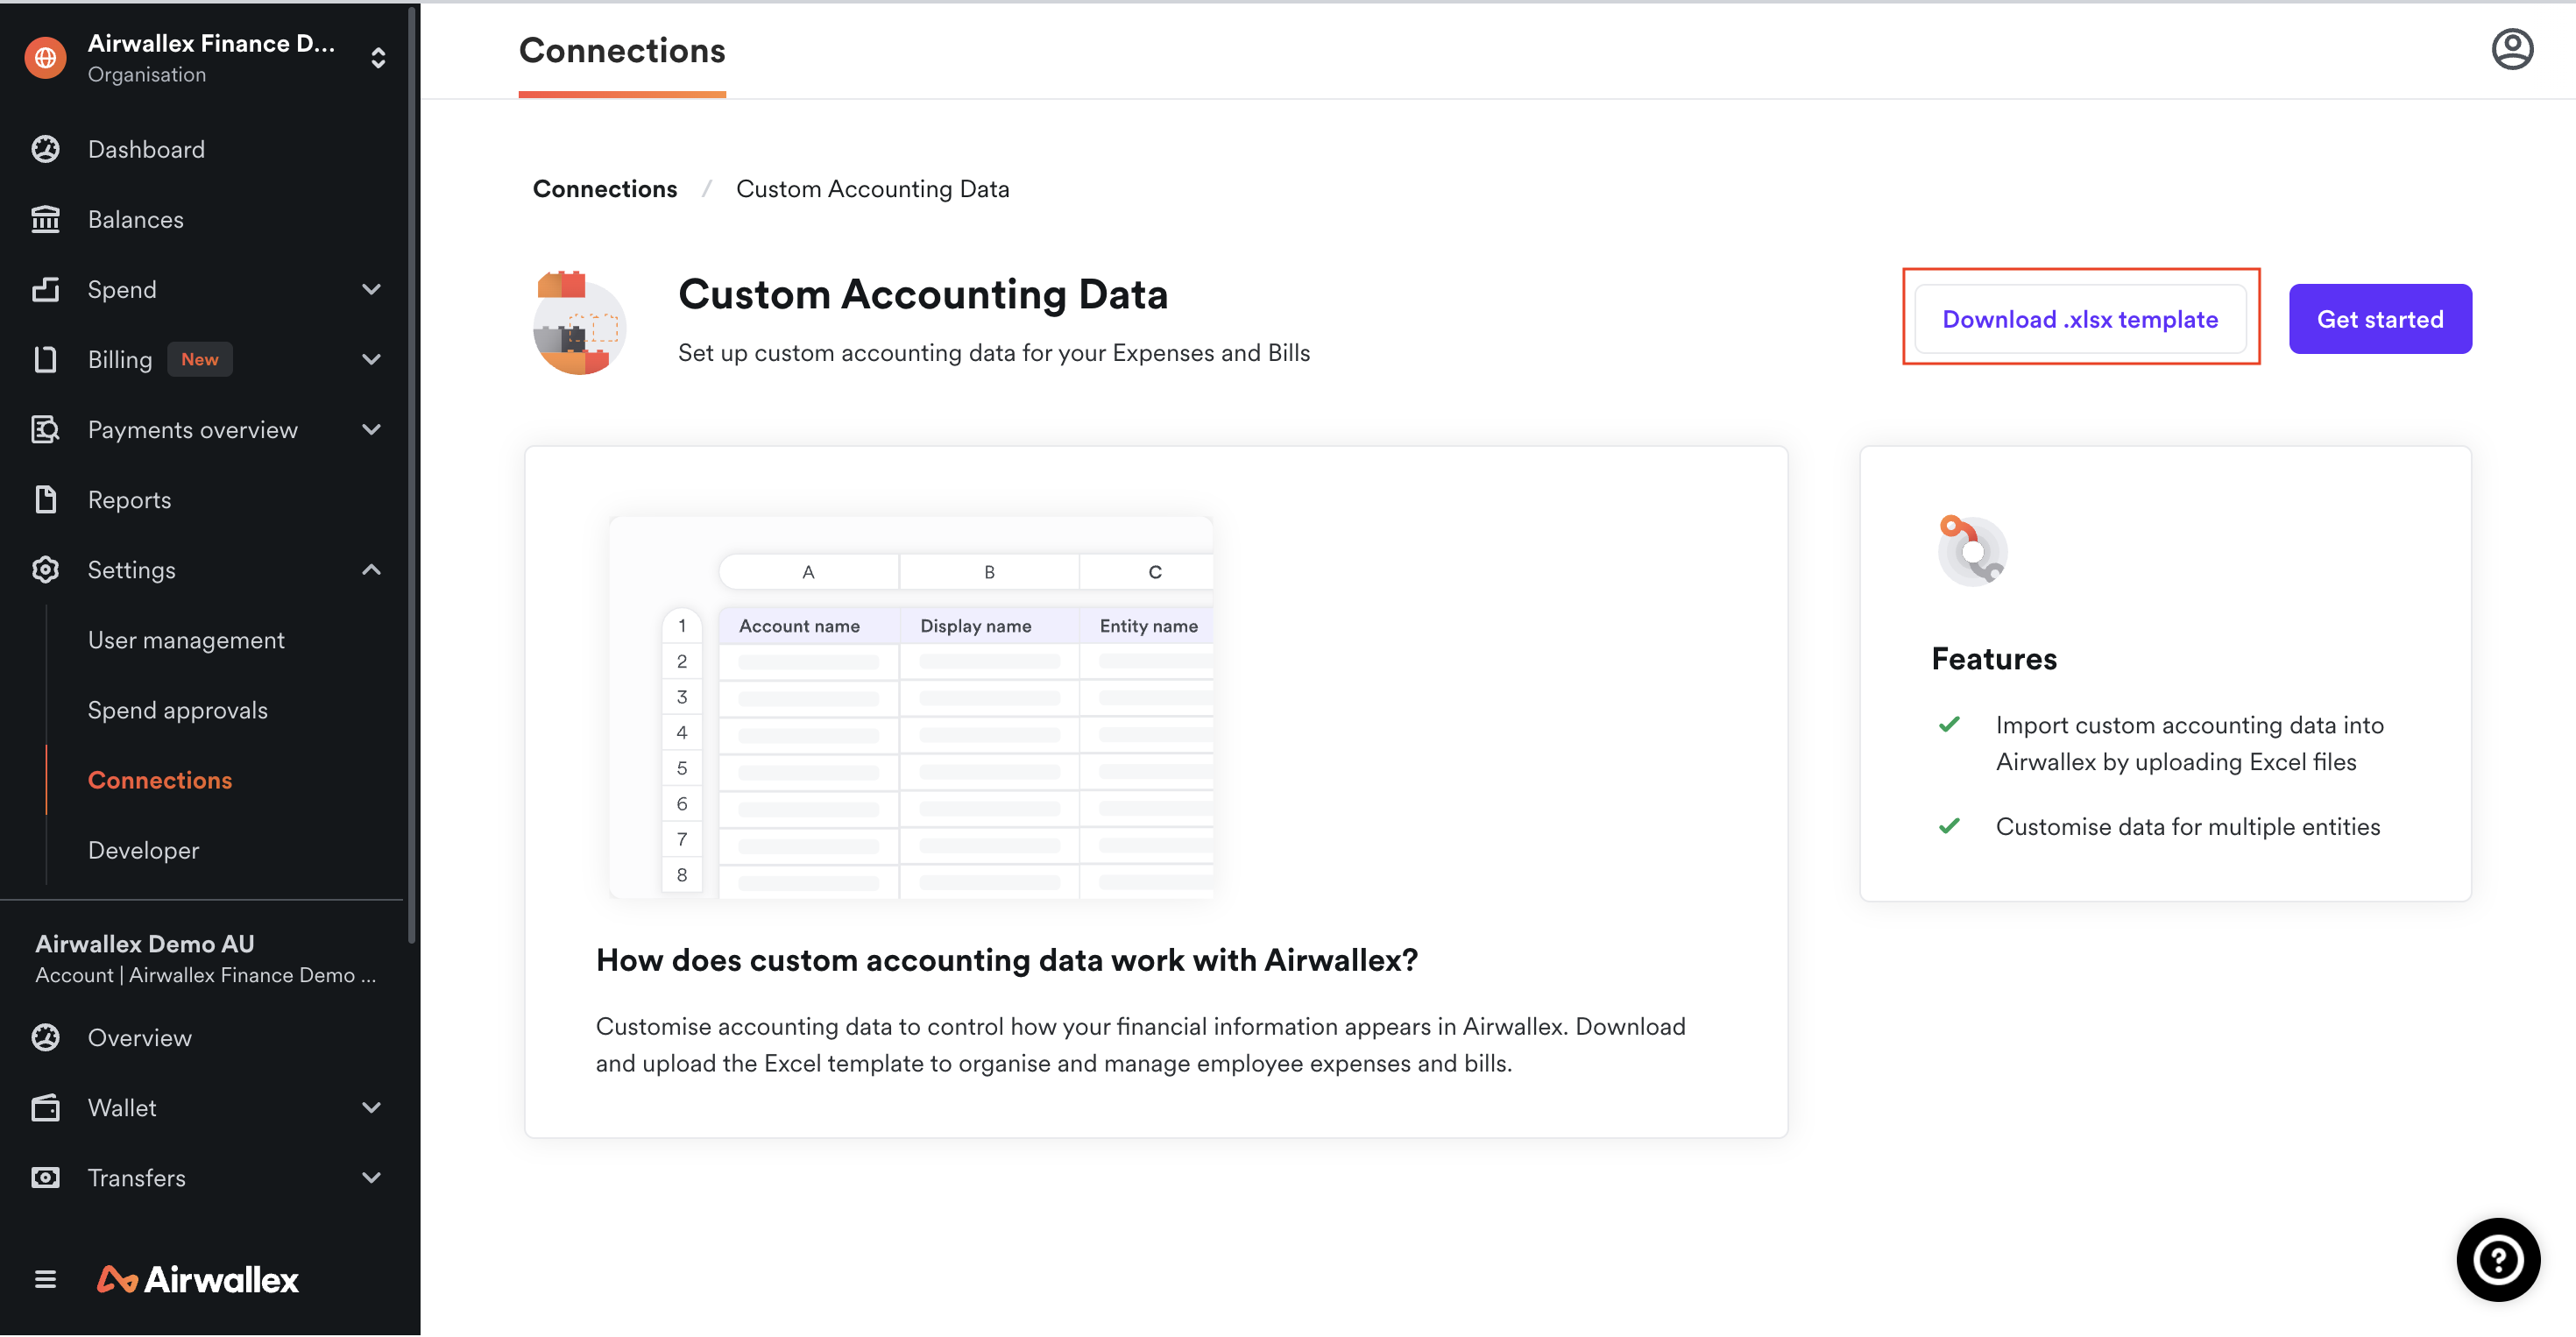Click the hamburger menu icon bottom left
2576x1337 pixels.
pyautogui.click(x=45, y=1279)
